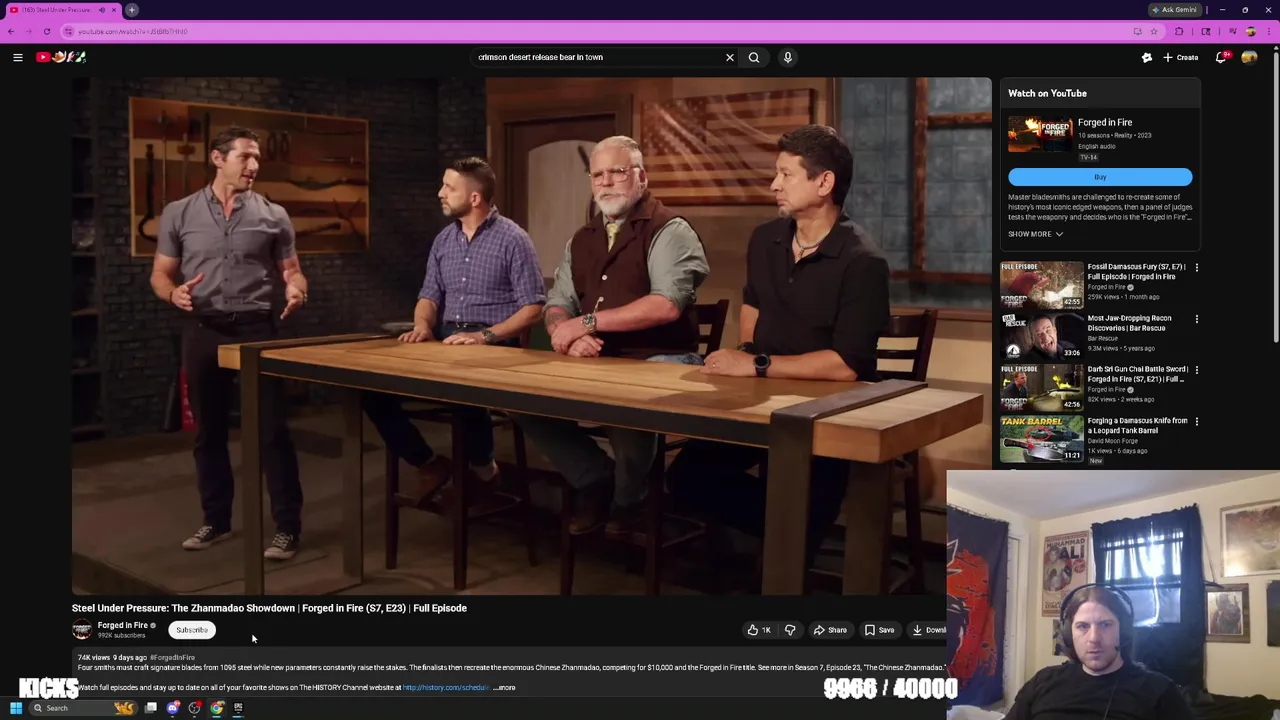Download the video
Image resolution: width=1280 pixels, height=720 pixels.
pyautogui.click(x=928, y=630)
